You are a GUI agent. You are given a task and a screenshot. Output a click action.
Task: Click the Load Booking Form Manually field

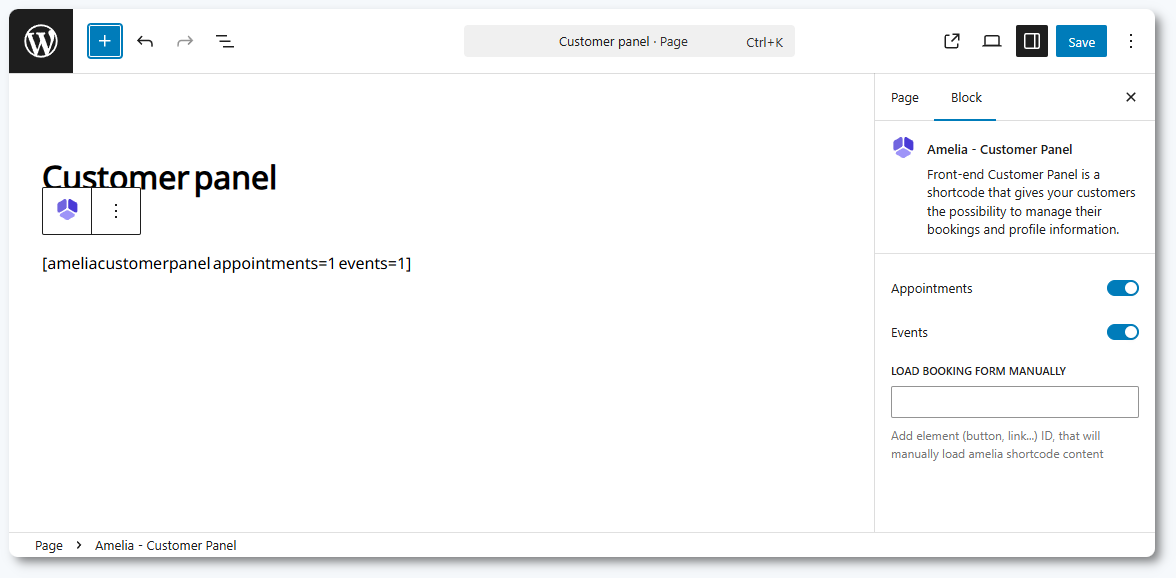coord(1014,402)
